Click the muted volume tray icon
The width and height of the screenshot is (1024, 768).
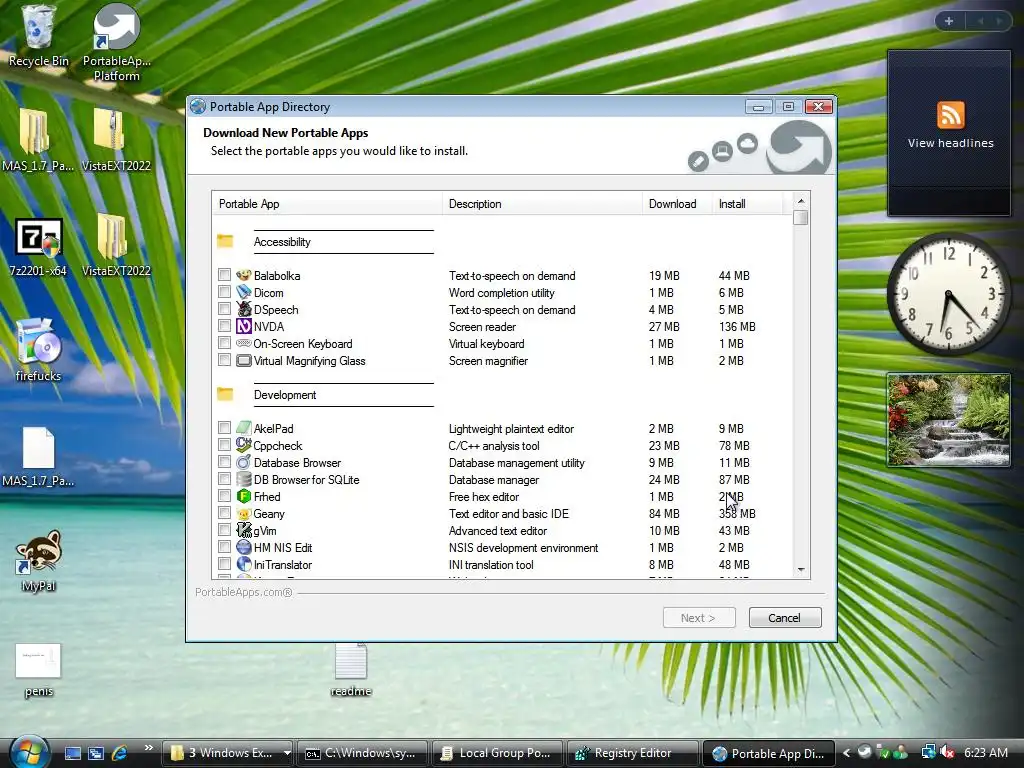pos(947,752)
